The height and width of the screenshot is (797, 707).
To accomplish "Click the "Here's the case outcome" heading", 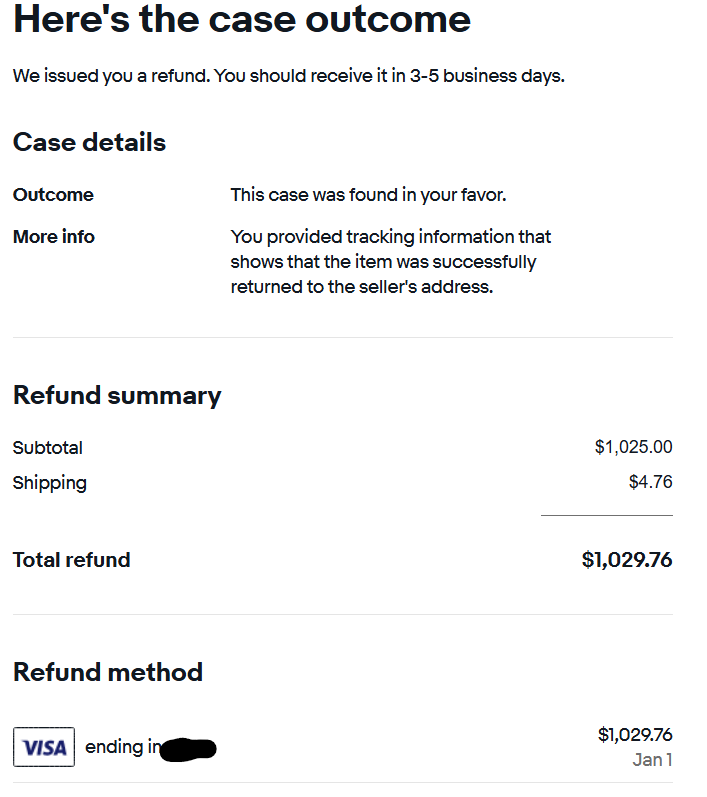I will 241,19.
